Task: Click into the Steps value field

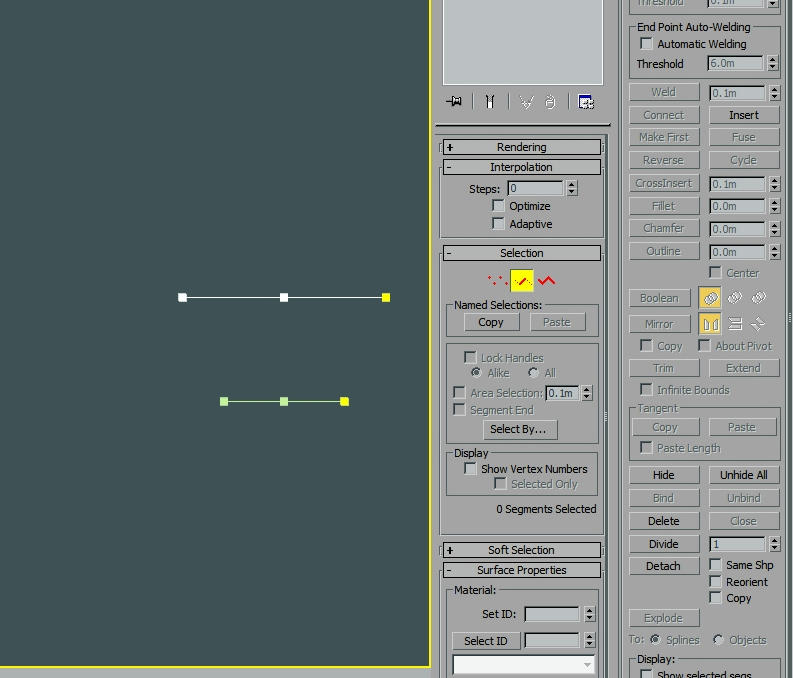Action: tap(535, 189)
